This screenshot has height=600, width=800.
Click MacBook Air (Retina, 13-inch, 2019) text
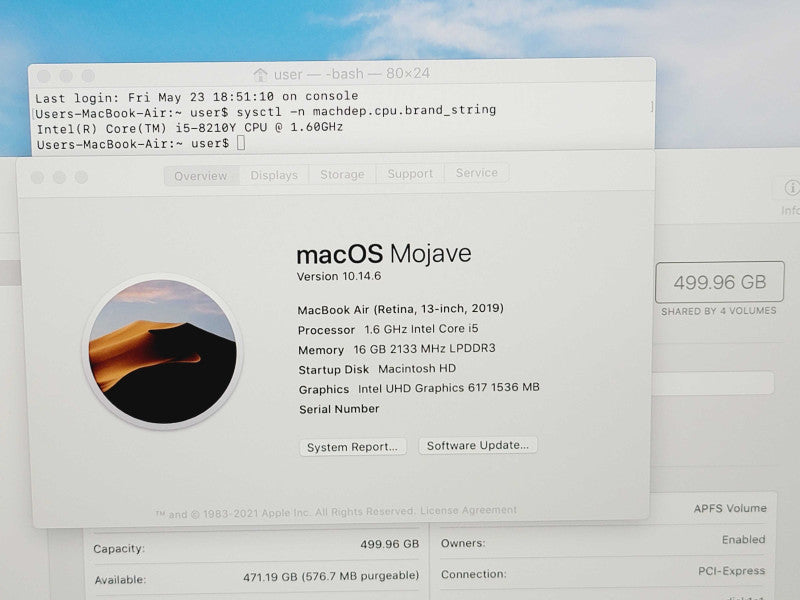click(x=401, y=309)
